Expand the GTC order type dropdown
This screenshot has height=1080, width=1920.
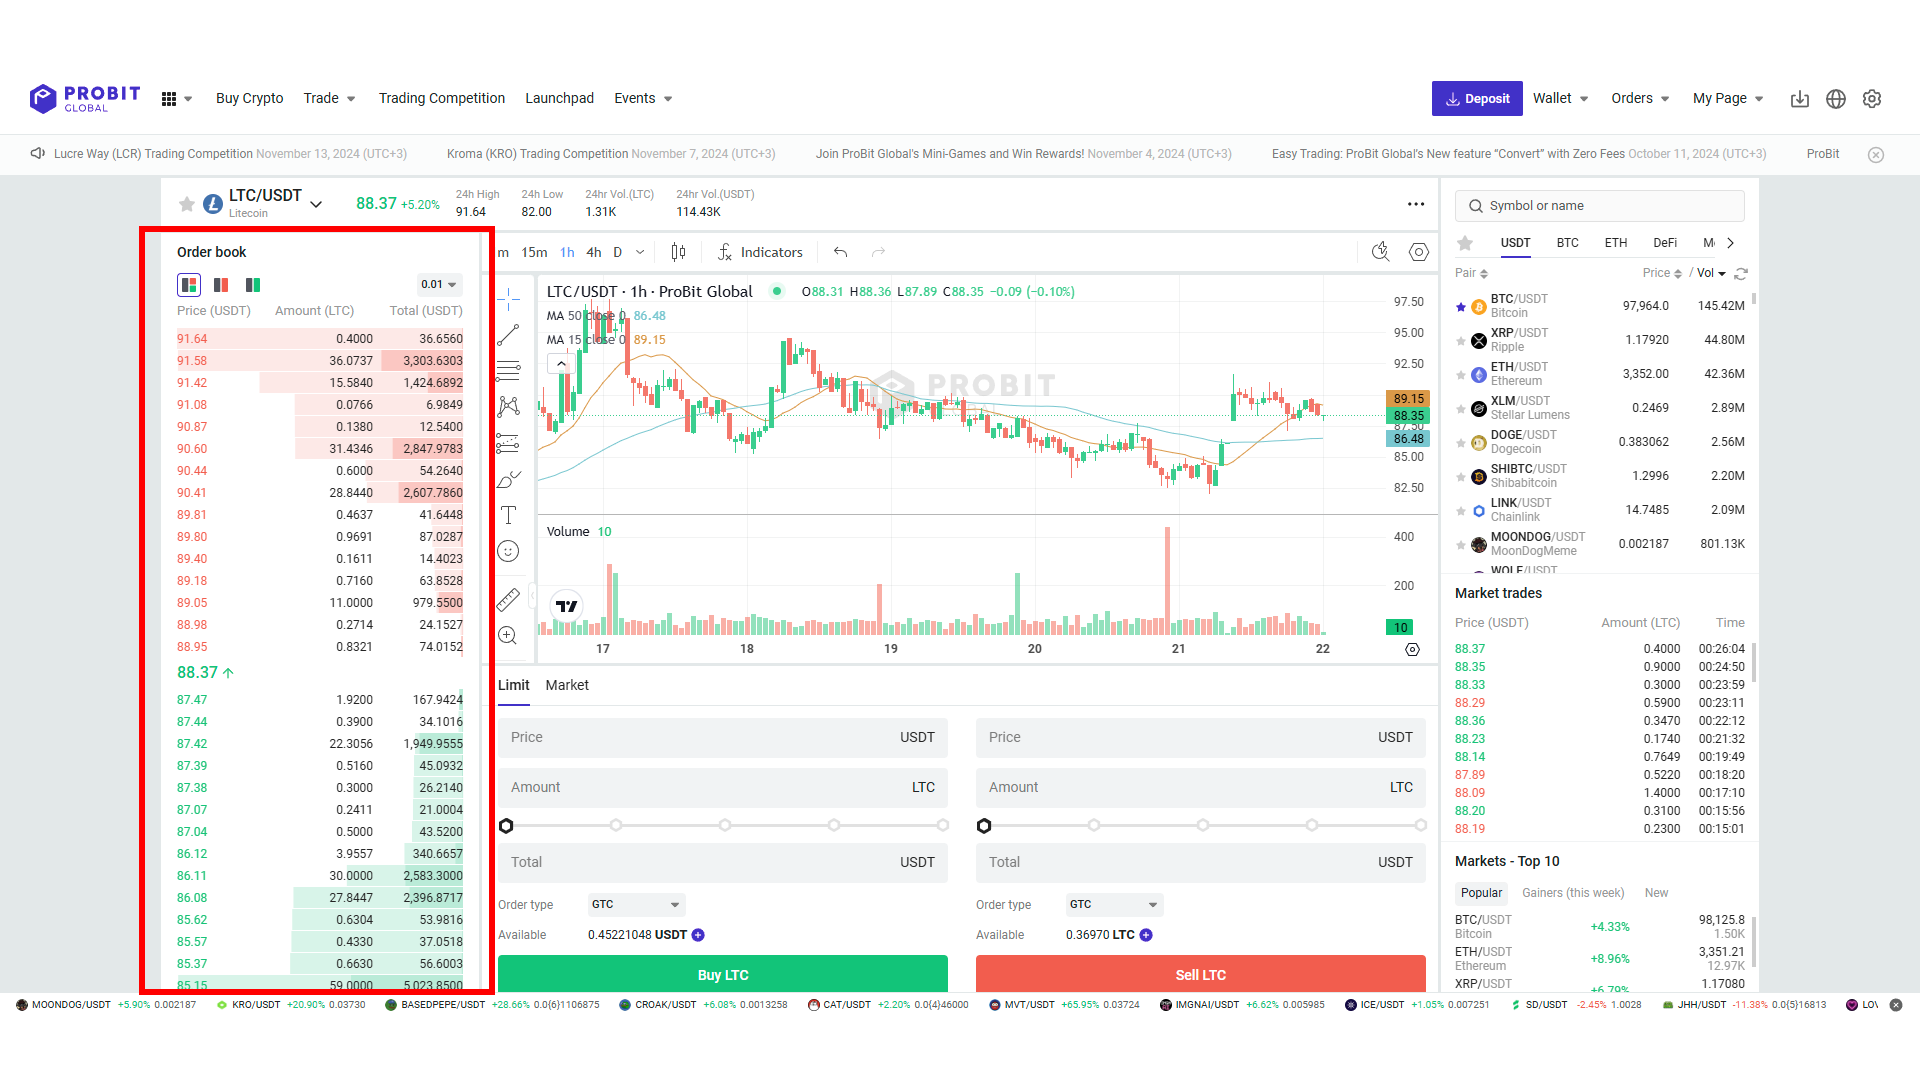635,904
